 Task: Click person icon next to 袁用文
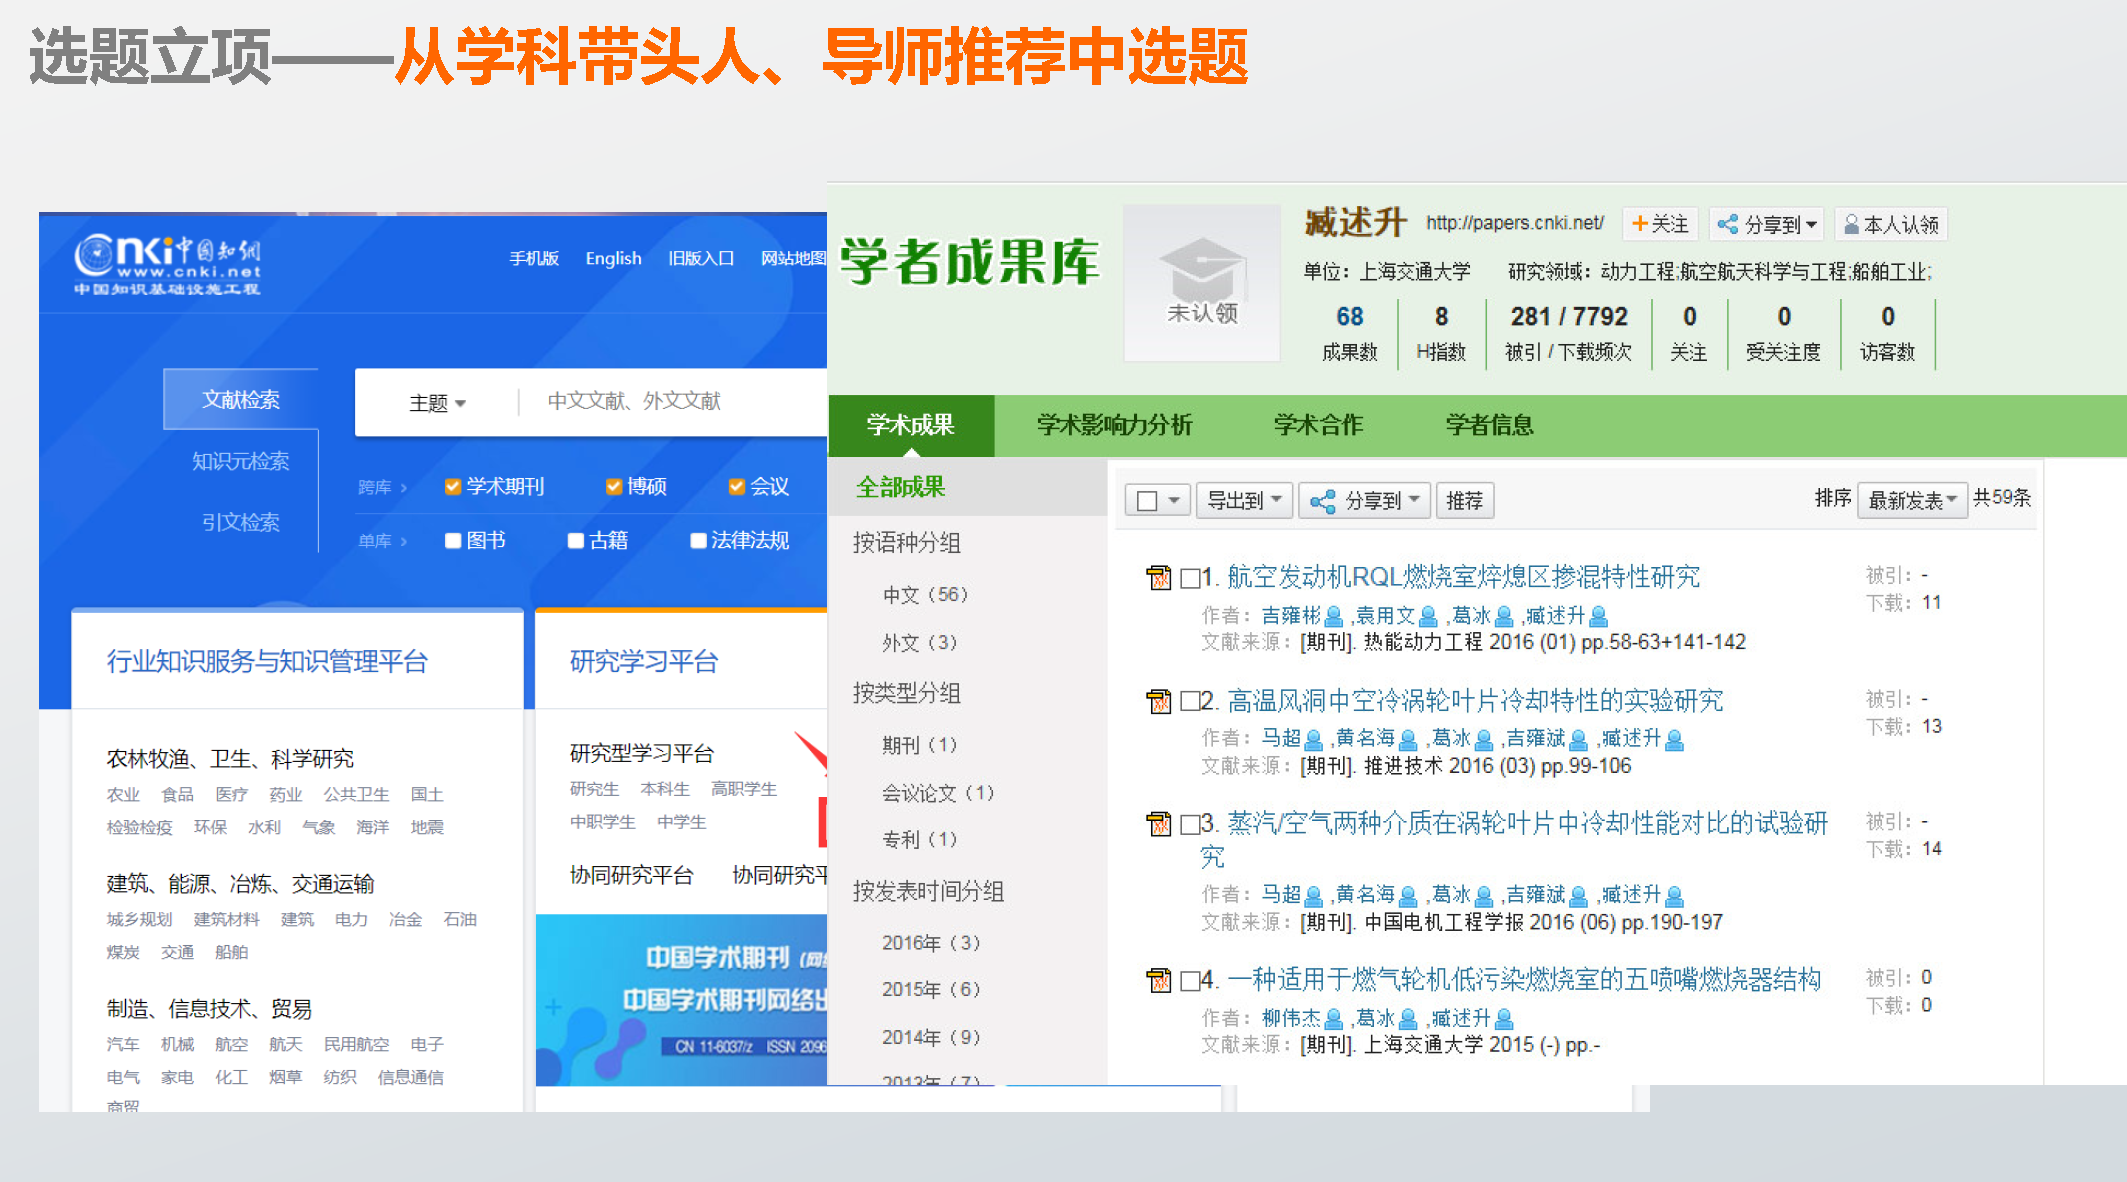(1428, 617)
